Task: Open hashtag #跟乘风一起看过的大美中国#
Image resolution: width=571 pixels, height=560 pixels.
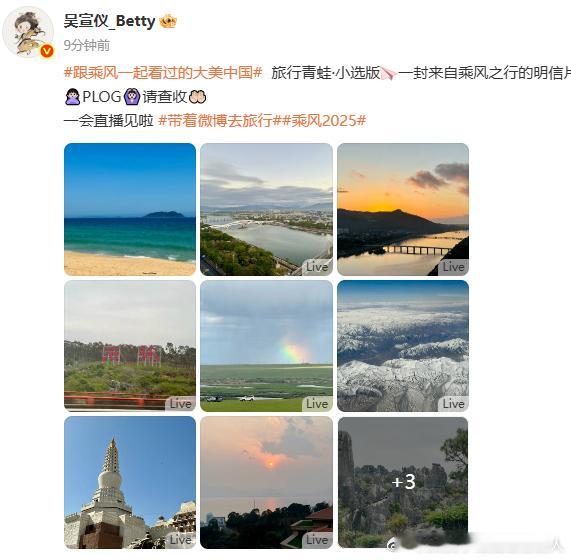Action: click(163, 73)
